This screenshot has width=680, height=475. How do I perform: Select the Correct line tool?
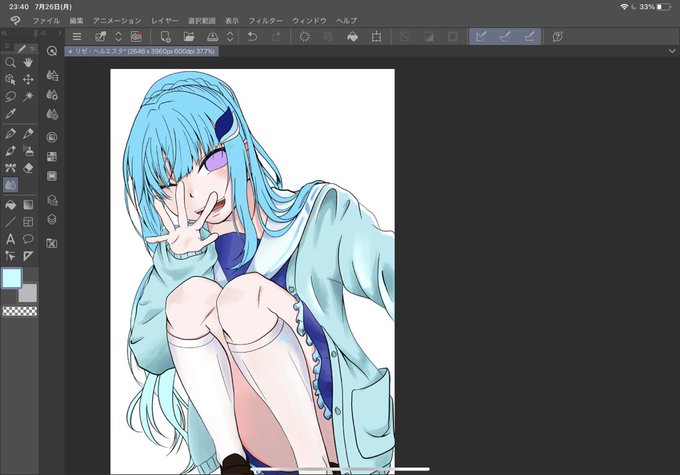[x=10, y=256]
